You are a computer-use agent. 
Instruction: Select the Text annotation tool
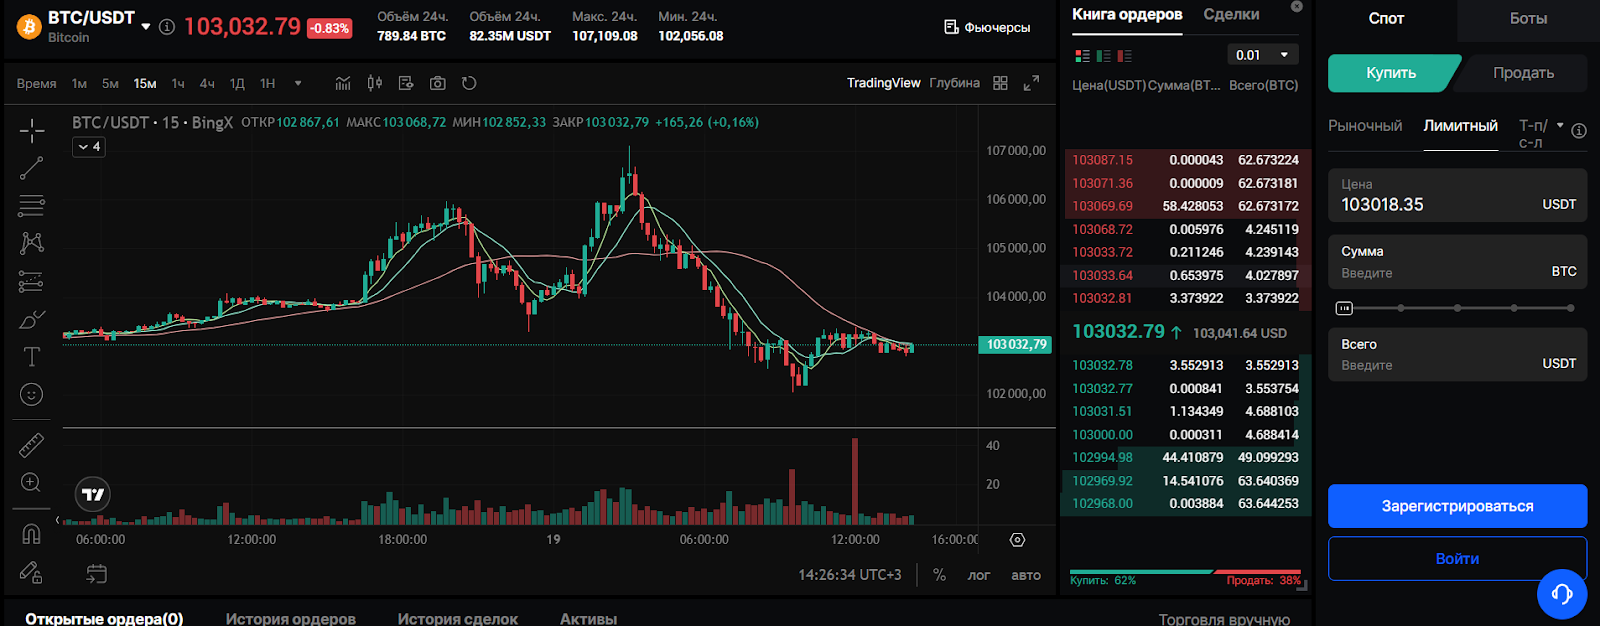pos(31,357)
